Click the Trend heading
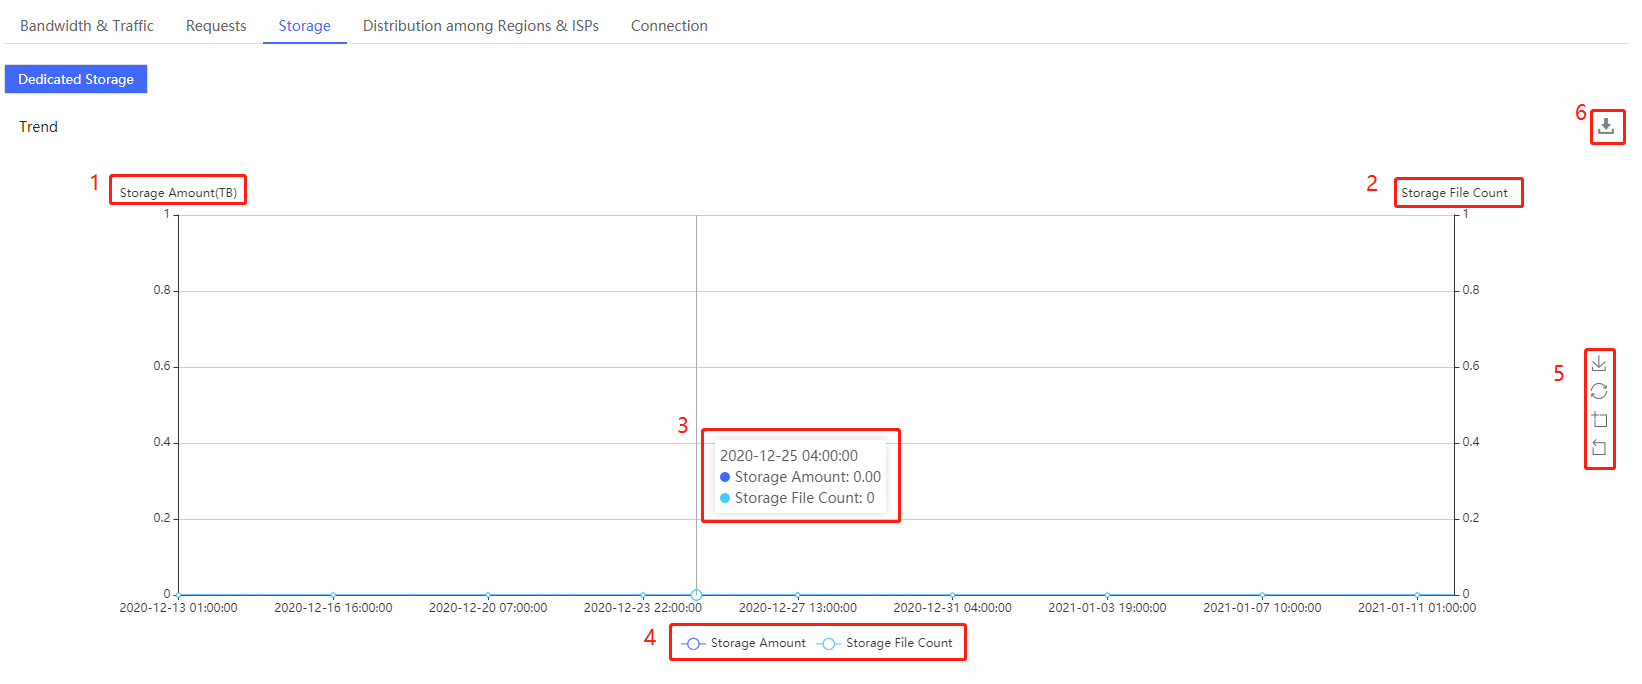 [38, 127]
